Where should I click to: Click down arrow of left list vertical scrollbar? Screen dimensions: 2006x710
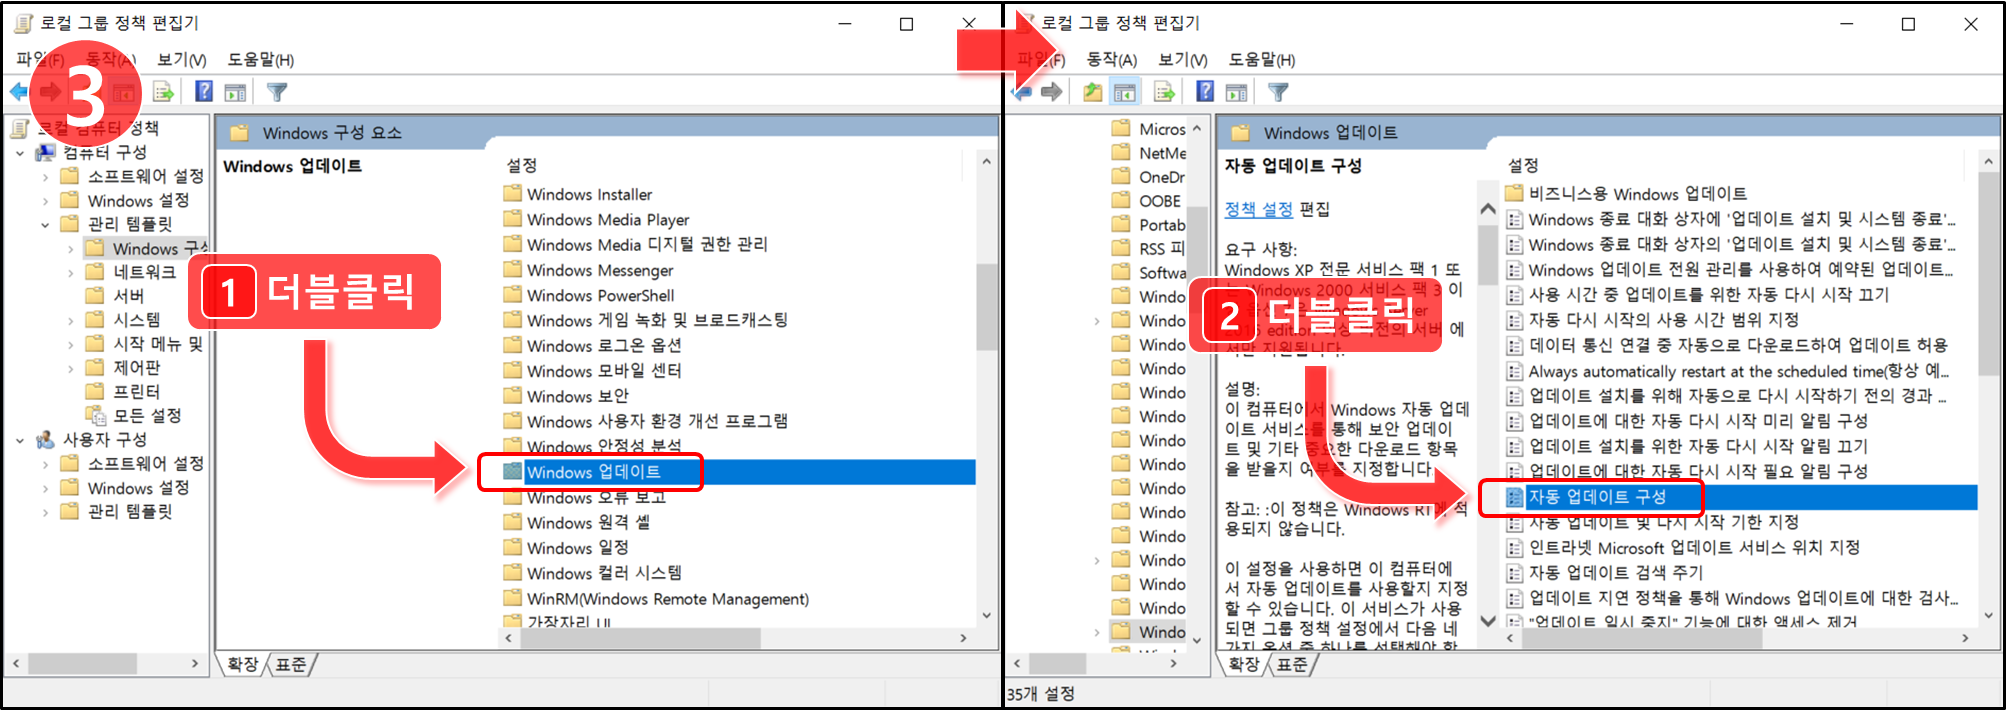pyautogui.click(x=987, y=617)
